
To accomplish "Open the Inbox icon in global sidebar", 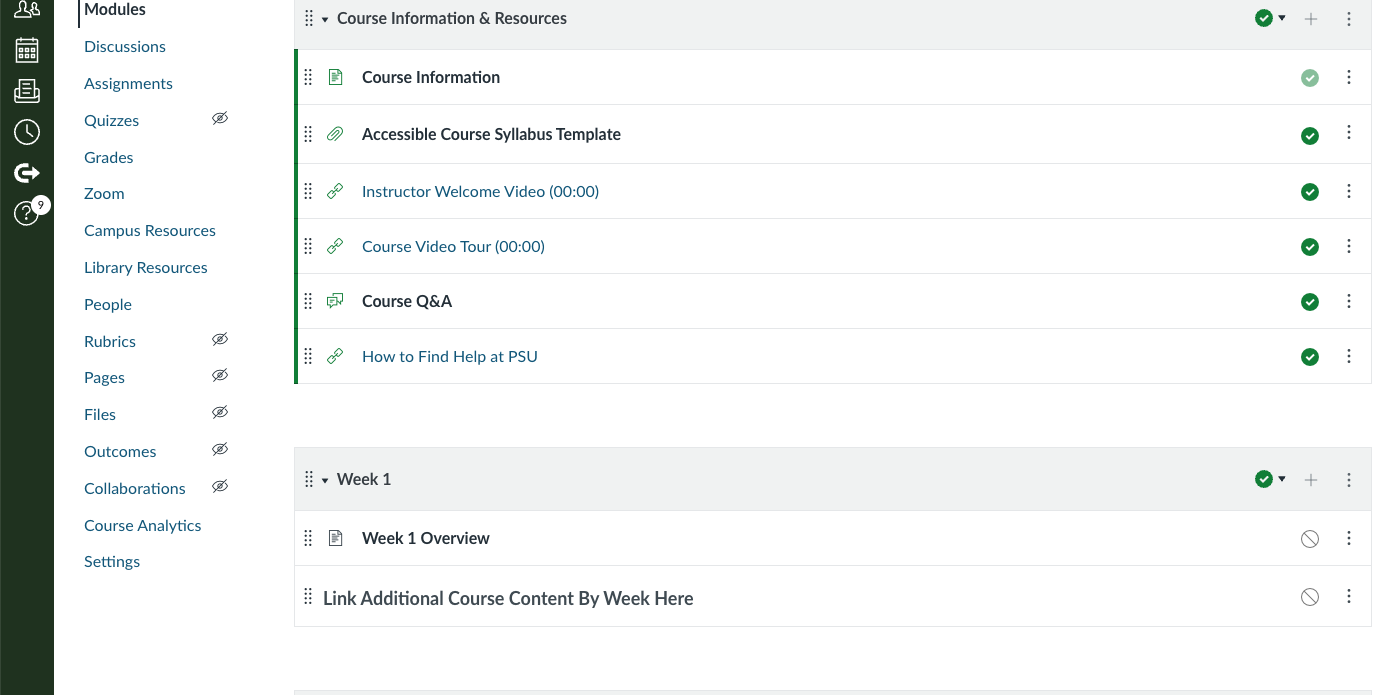I will (x=27, y=91).
